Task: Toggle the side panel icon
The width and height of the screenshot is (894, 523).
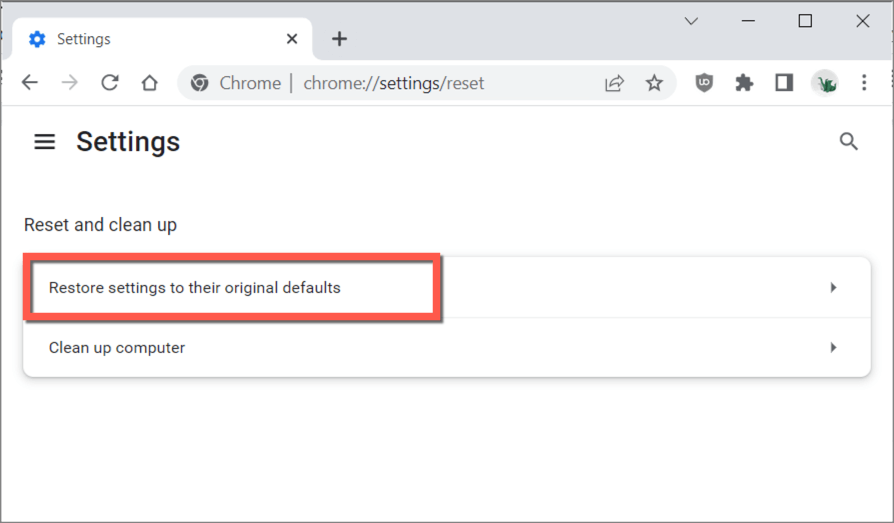Action: pos(784,83)
